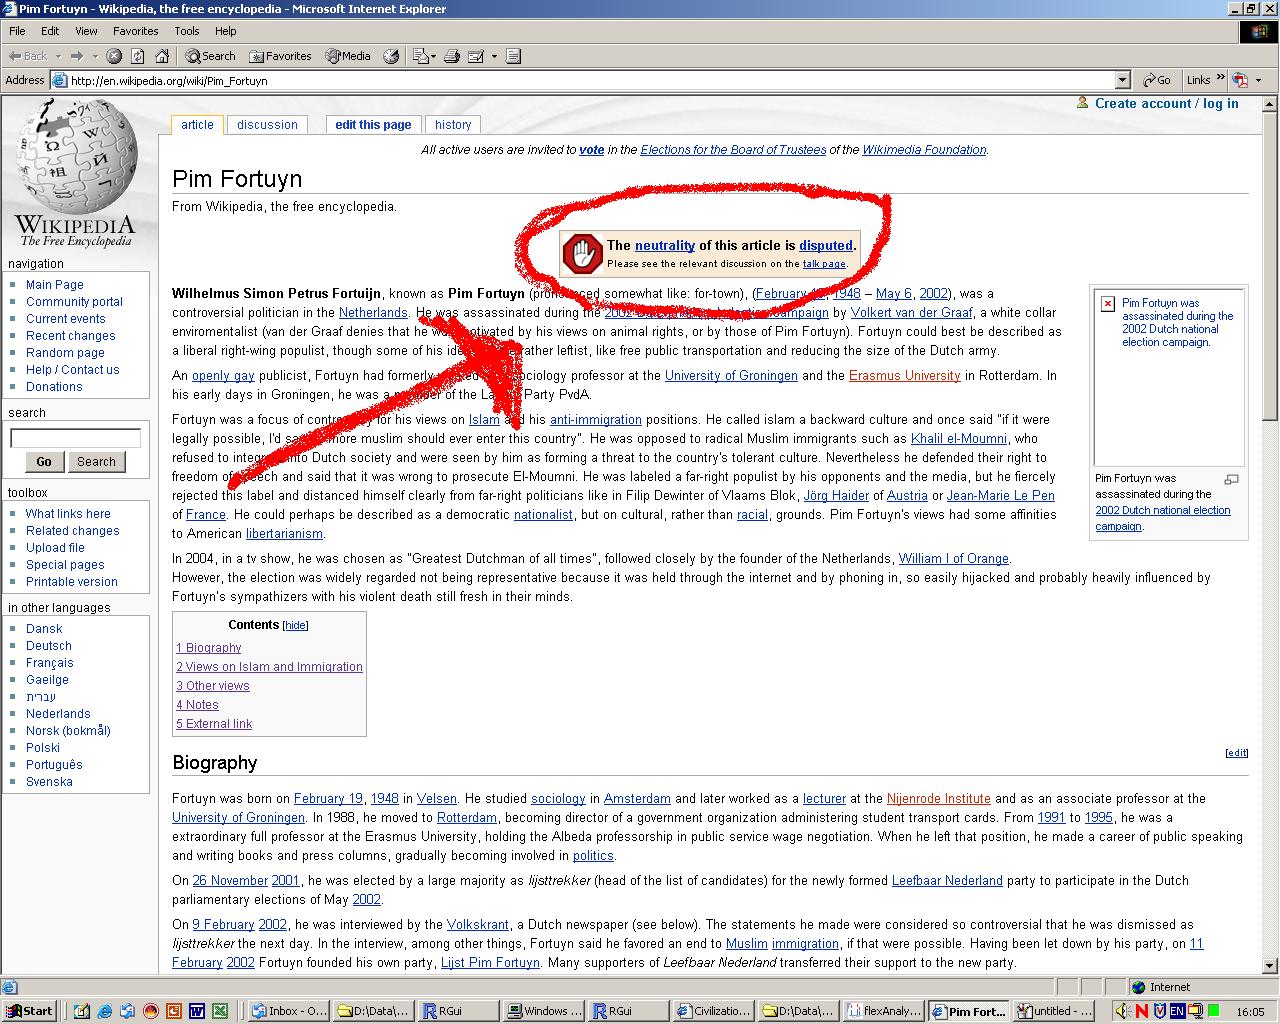Screen dimensions: 1280x1024
Task: Launch Word from Quick Launch
Action: coord(197,1011)
